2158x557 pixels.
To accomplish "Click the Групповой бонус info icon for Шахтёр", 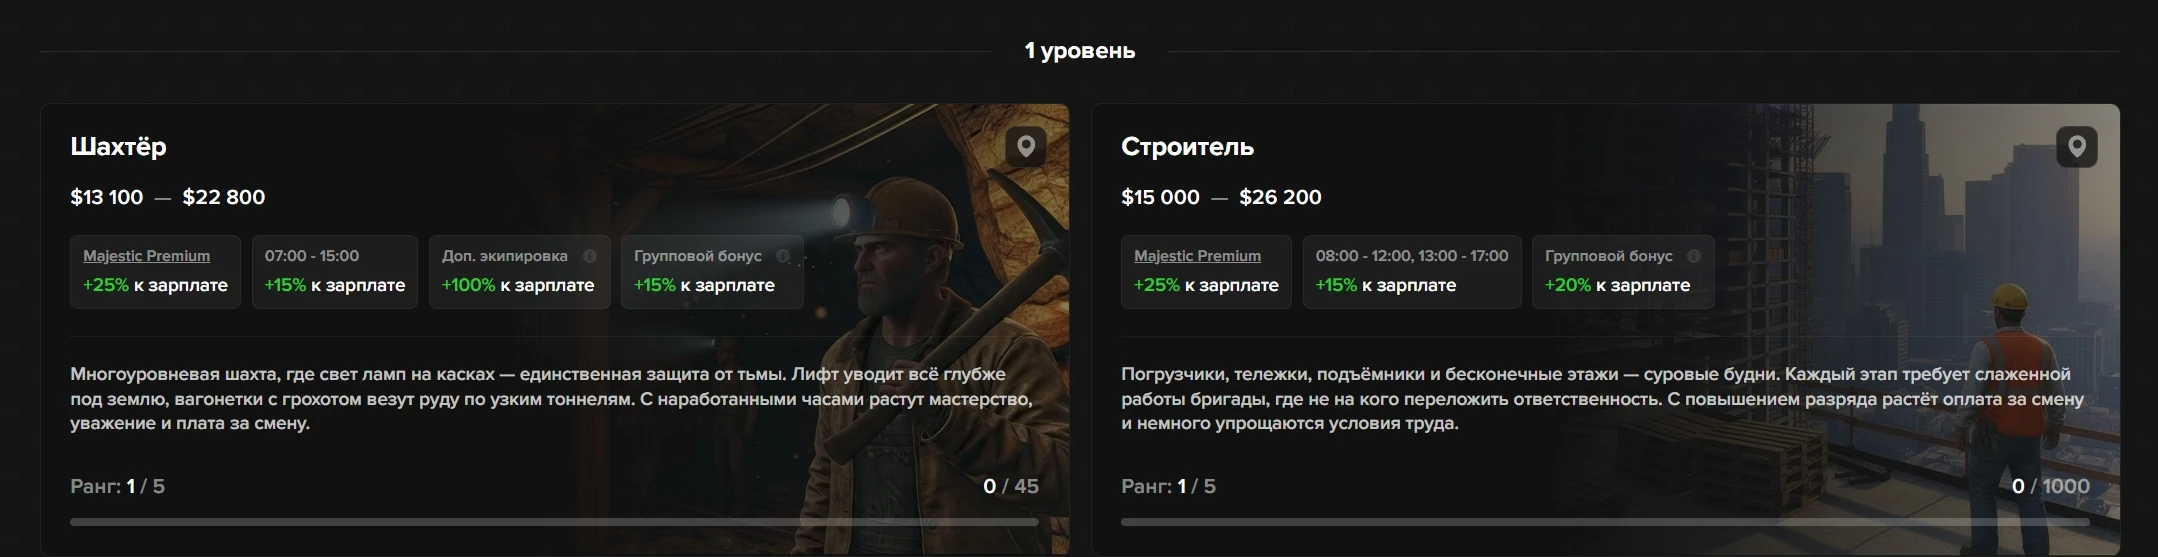I will 783,256.
